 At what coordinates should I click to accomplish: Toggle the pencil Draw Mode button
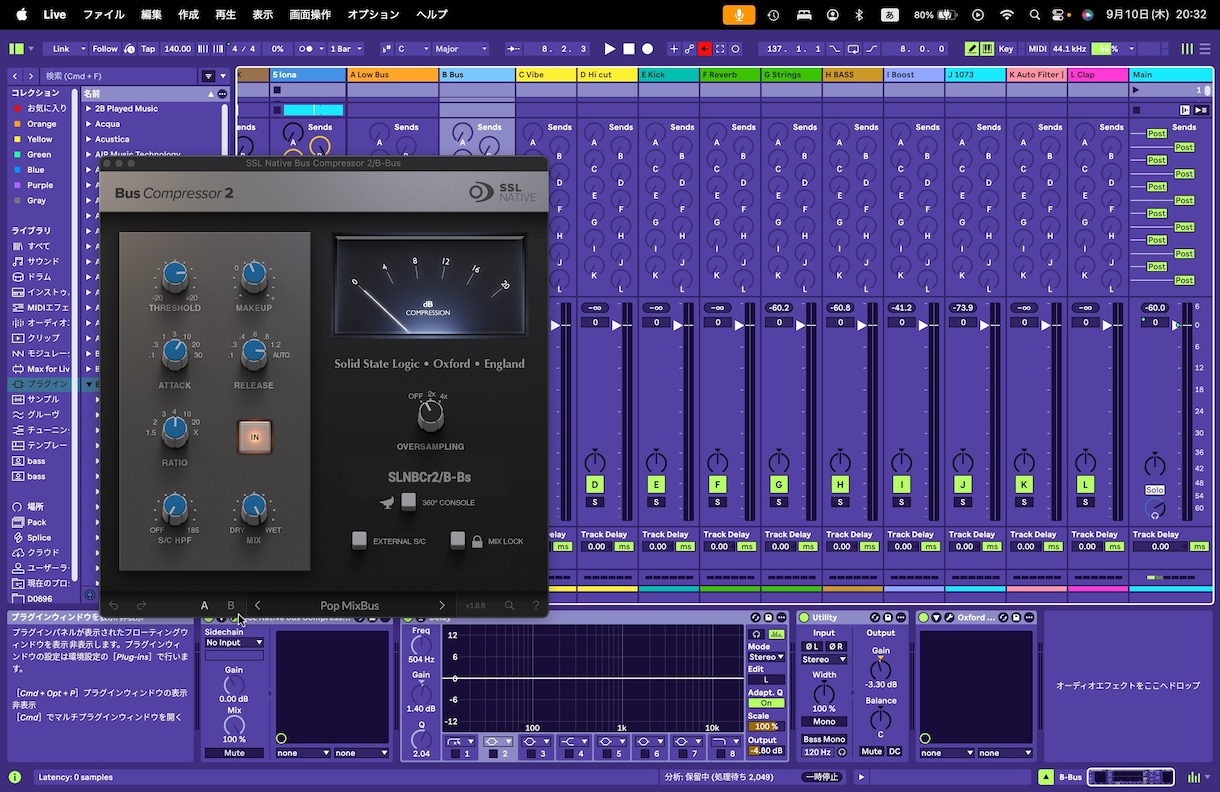tap(971, 48)
